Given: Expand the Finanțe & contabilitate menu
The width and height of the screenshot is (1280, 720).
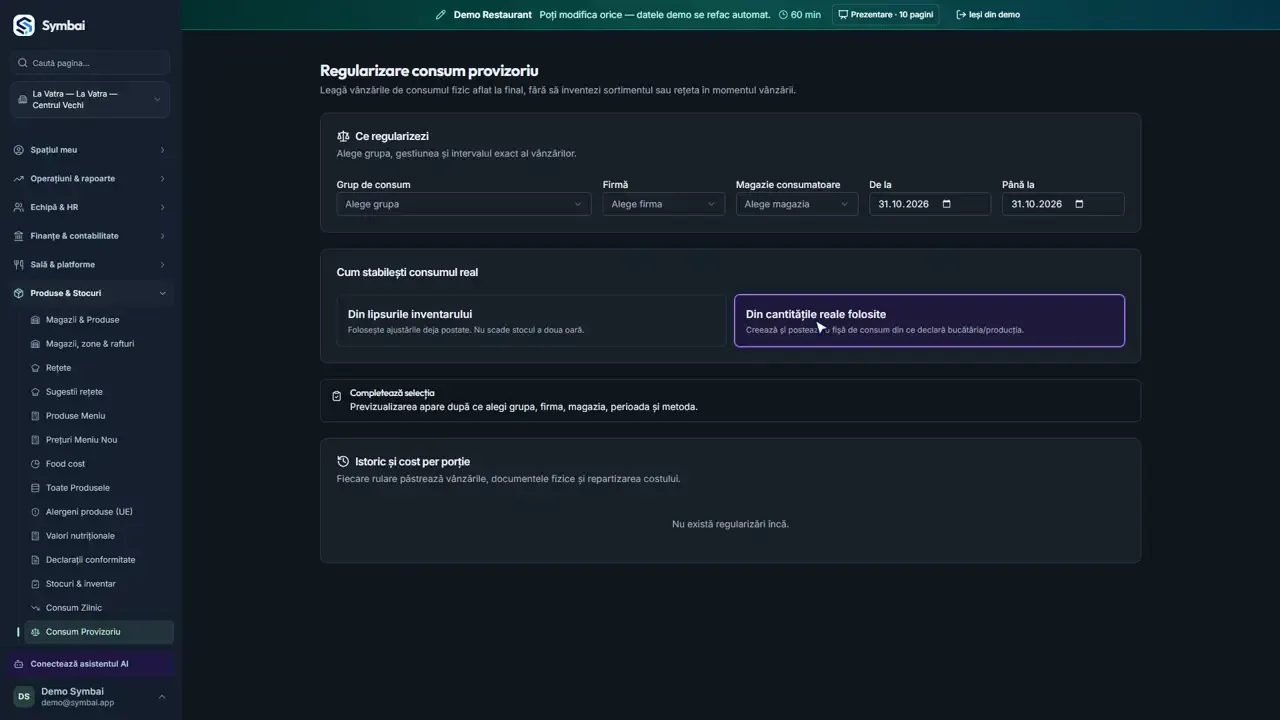Looking at the screenshot, I should (90, 236).
